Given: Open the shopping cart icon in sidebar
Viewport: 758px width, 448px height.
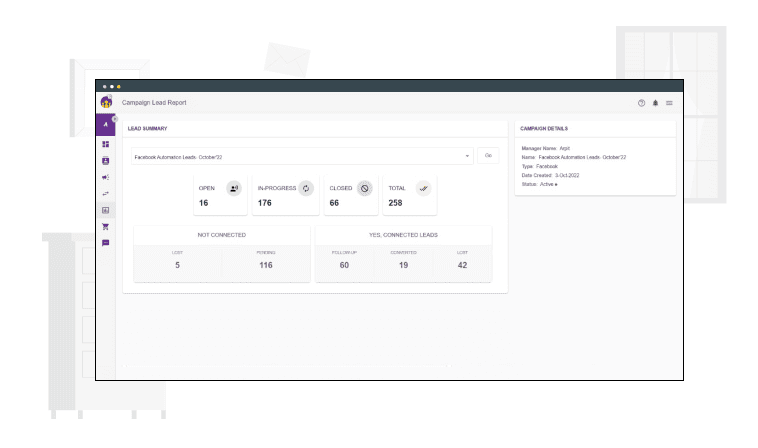Looking at the screenshot, I should coord(106,228).
